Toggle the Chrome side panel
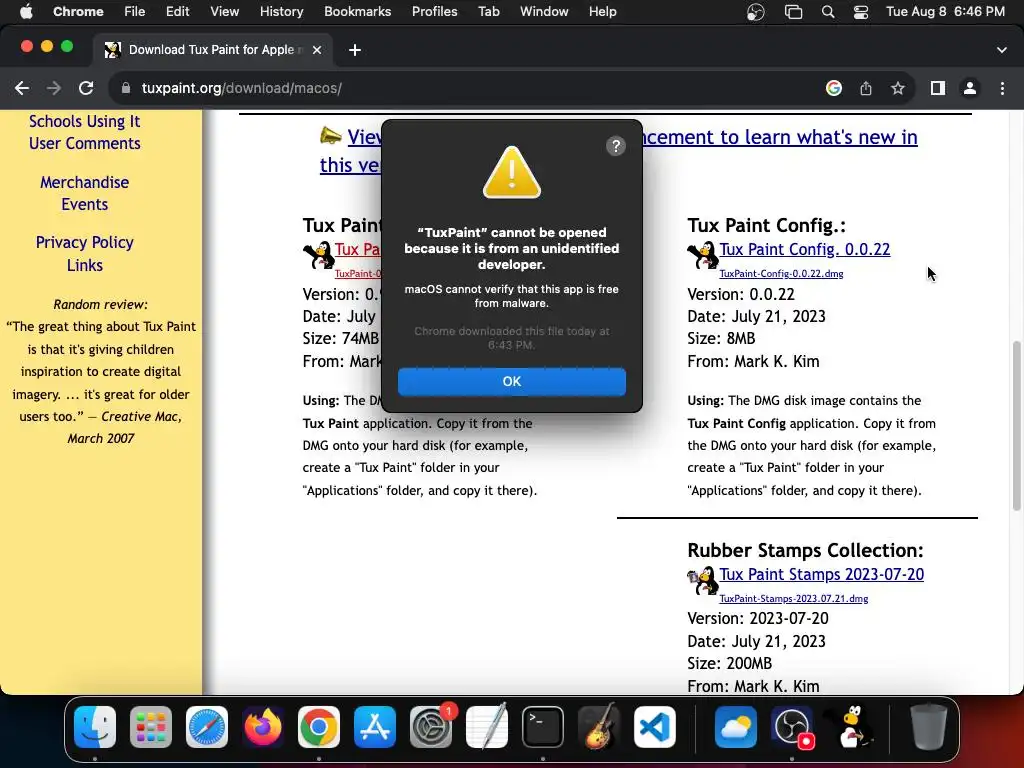 pyautogui.click(x=938, y=88)
